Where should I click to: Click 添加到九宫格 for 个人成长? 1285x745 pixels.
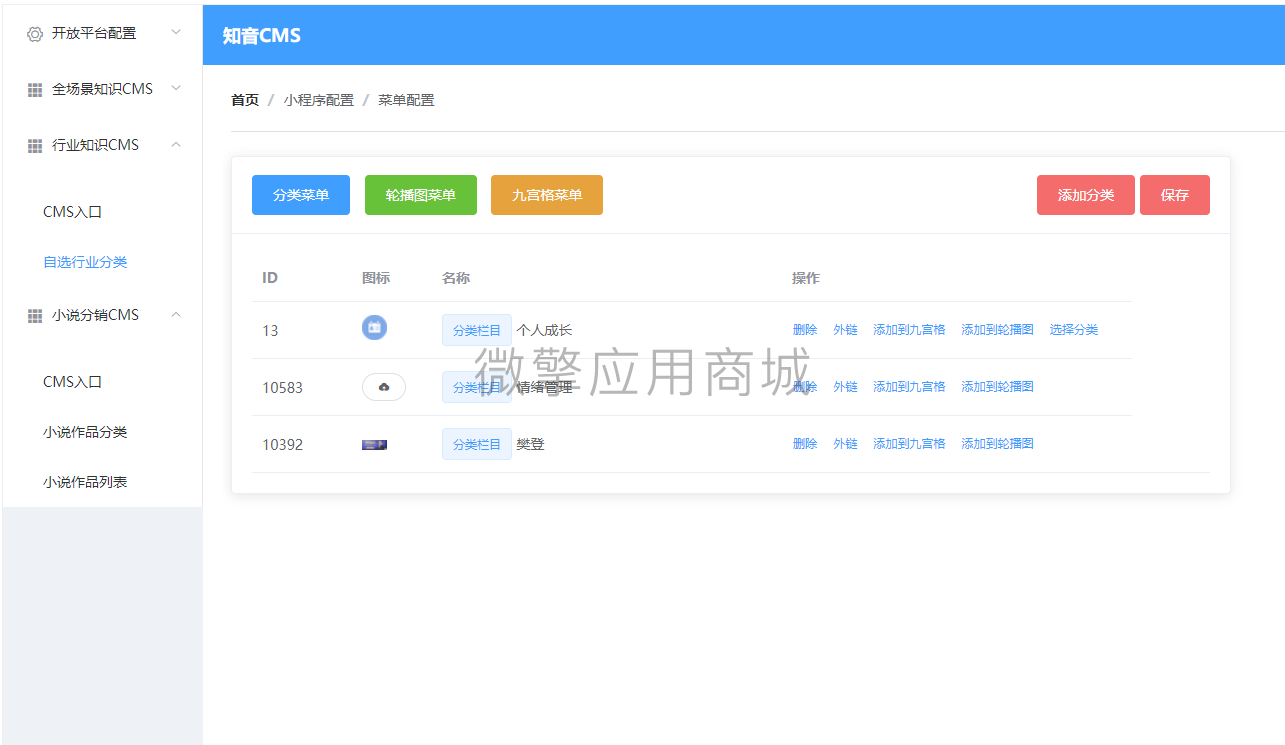[909, 330]
